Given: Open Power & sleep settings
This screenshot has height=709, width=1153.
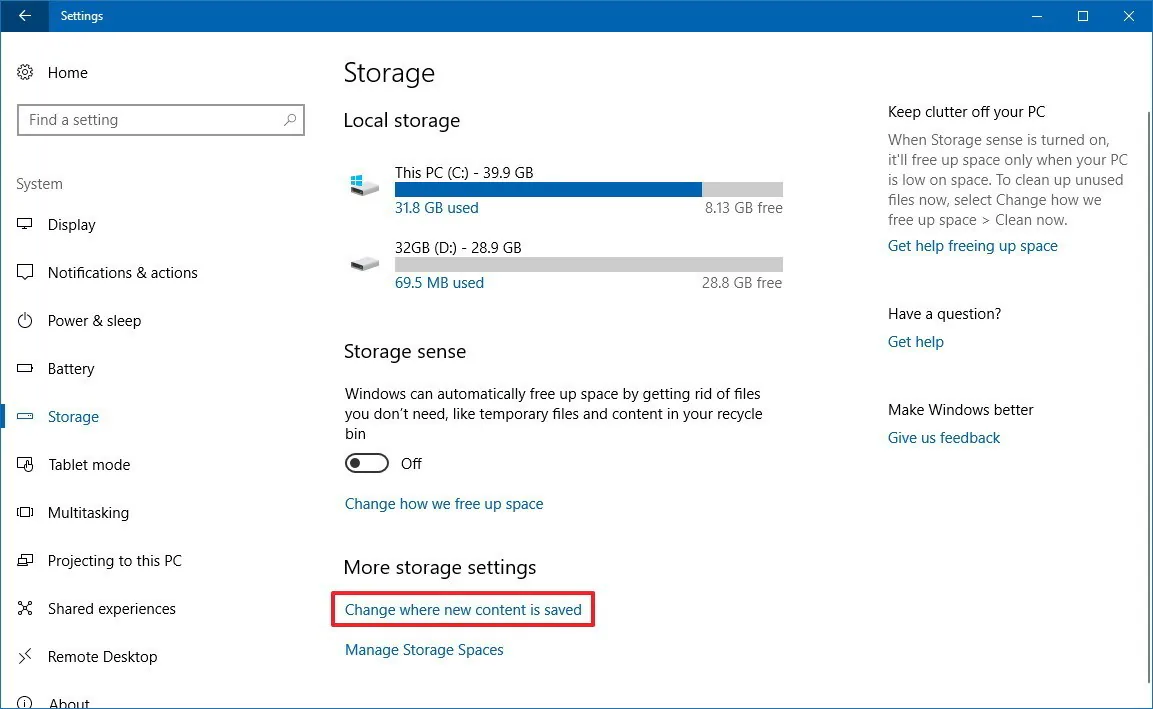Looking at the screenshot, I should [x=94, y=321].
